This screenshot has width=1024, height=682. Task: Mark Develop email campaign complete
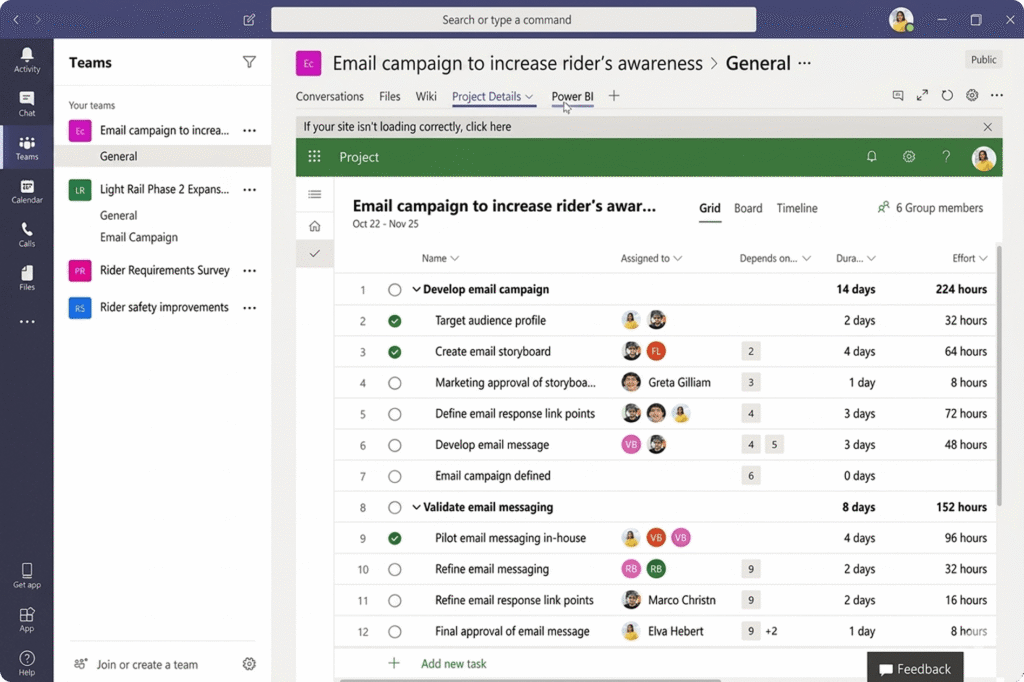(394, 289)
